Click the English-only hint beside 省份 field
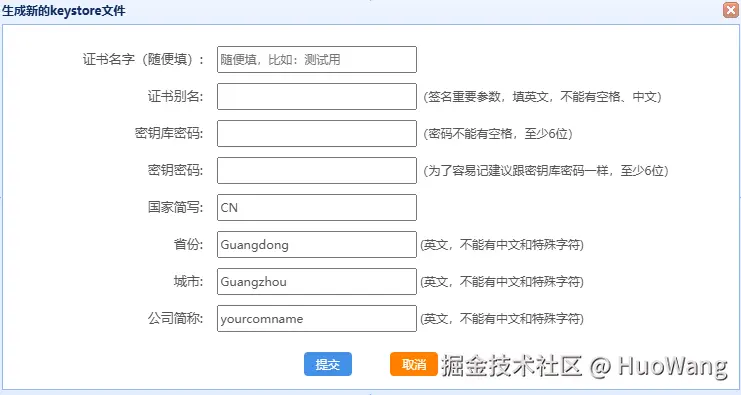 (502, 245)
